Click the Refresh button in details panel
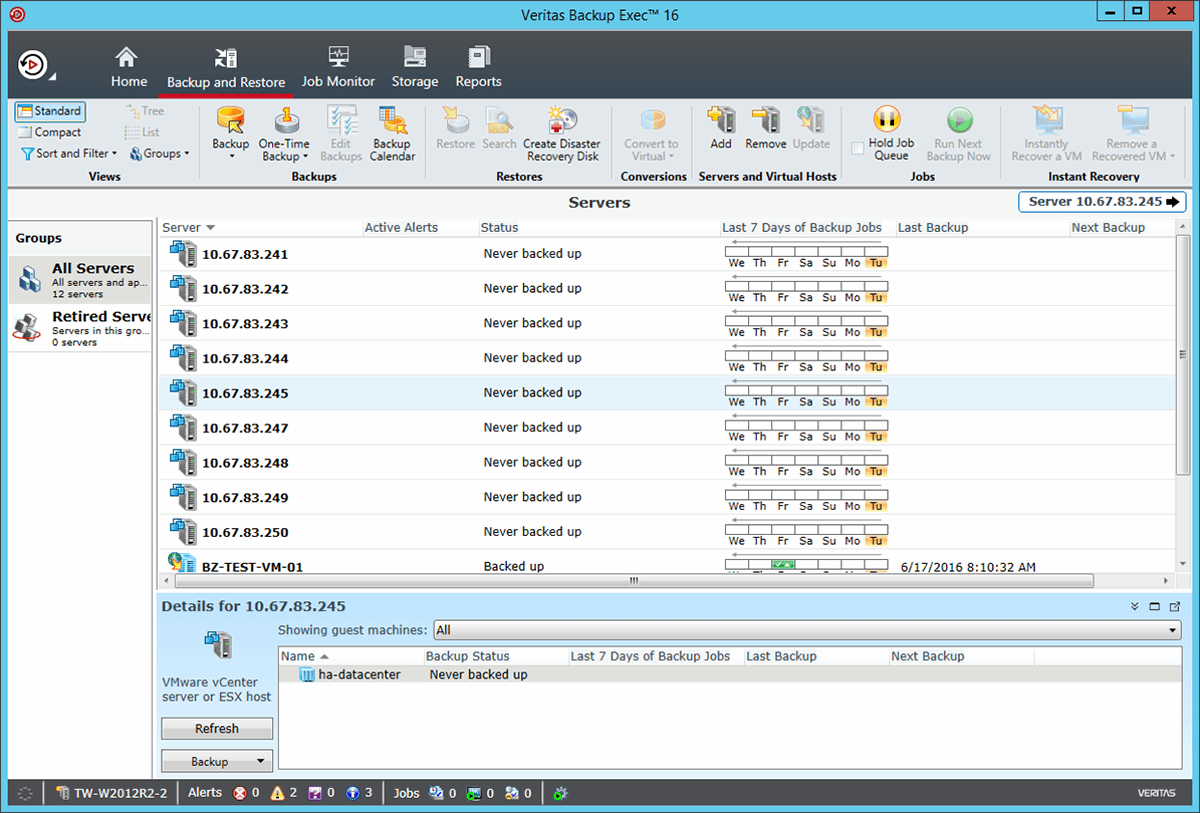This screenshot has height=813, width=1200. 216,728
